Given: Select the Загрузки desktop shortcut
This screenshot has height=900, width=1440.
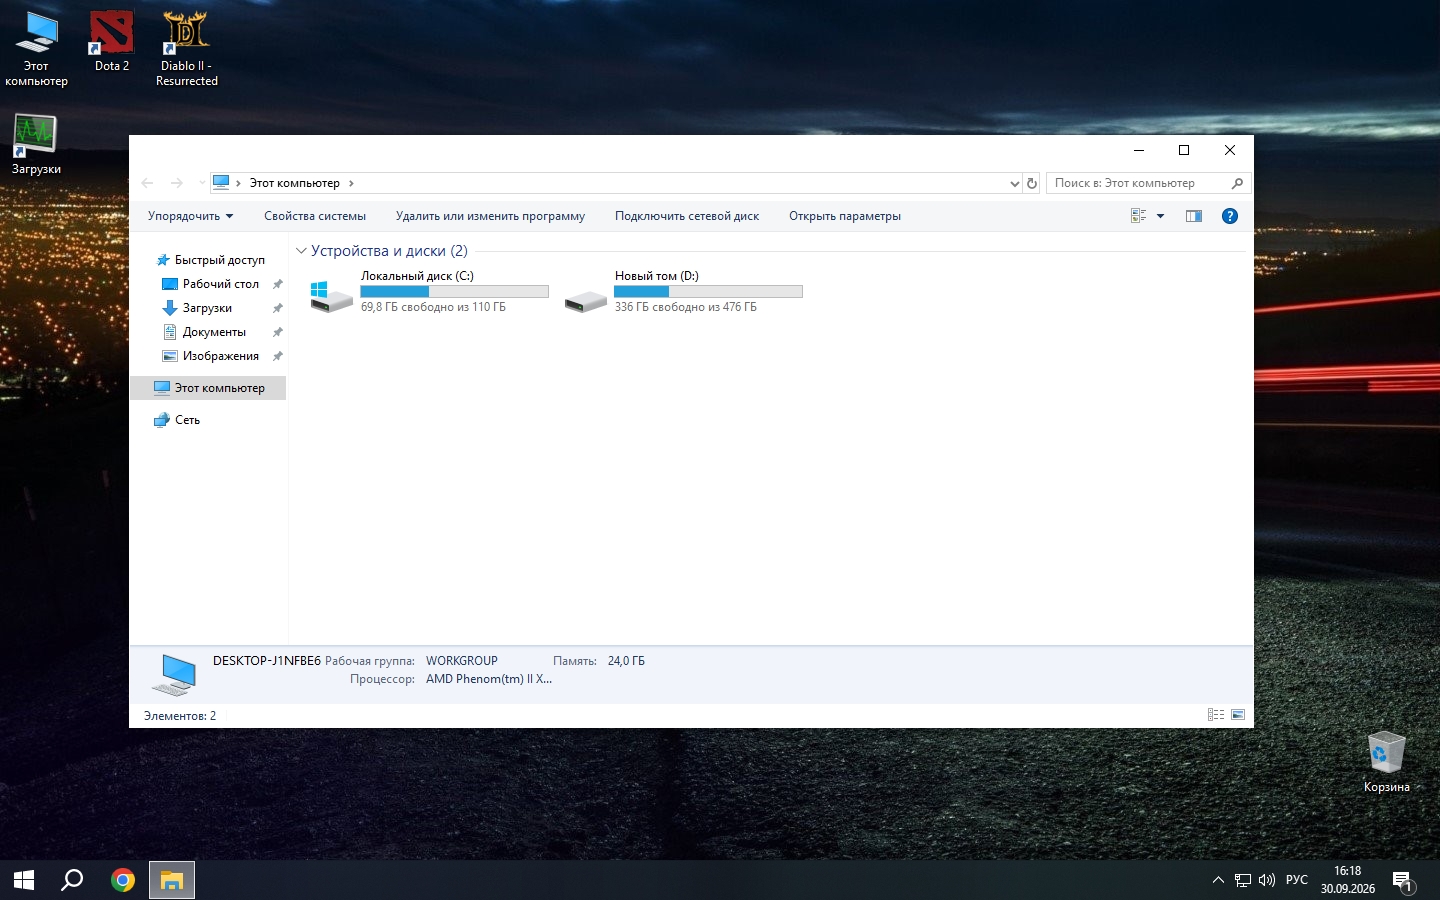Looking at the screenshot, I should (36, 144).
